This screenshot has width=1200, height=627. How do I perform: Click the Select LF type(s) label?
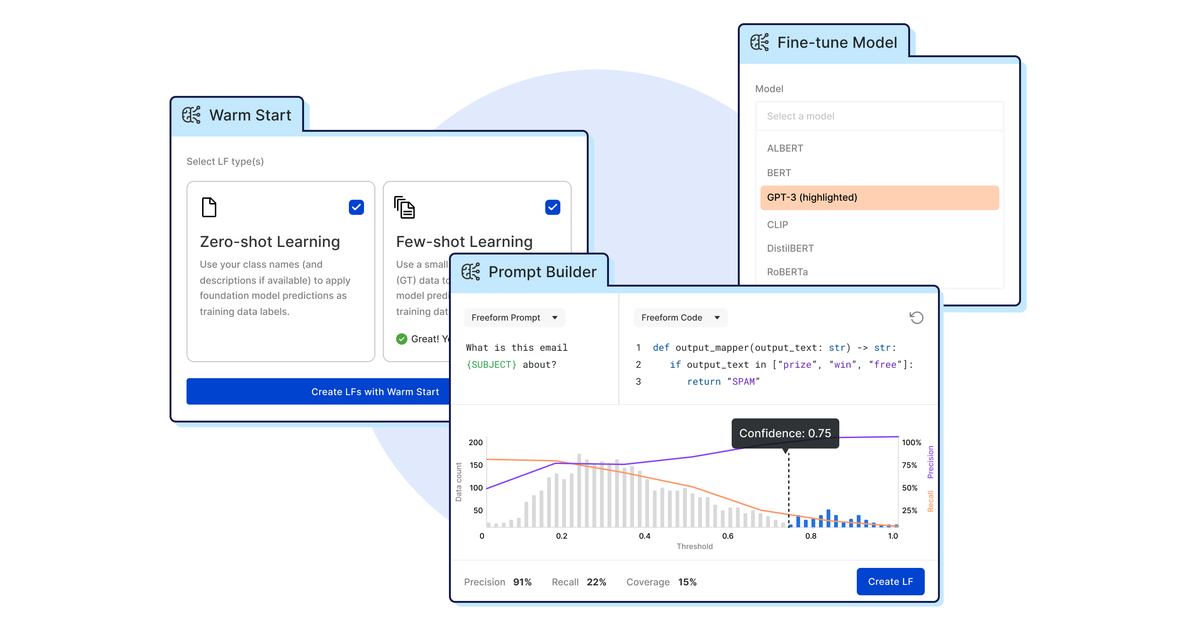[225, 162]
